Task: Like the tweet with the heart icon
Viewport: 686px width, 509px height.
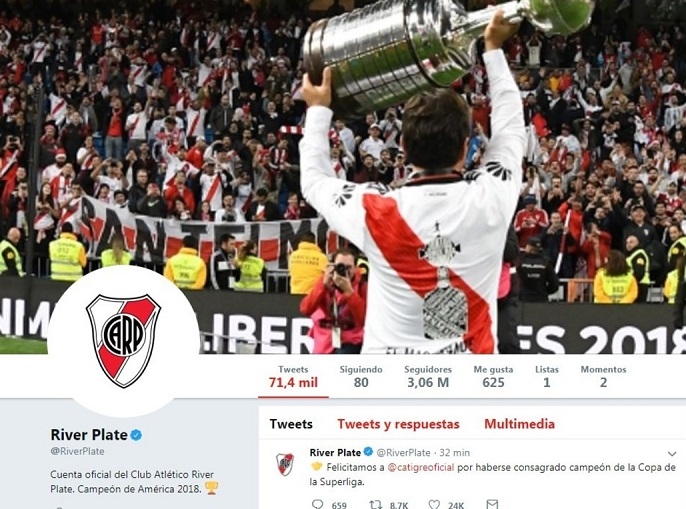Action: point(434,505)
